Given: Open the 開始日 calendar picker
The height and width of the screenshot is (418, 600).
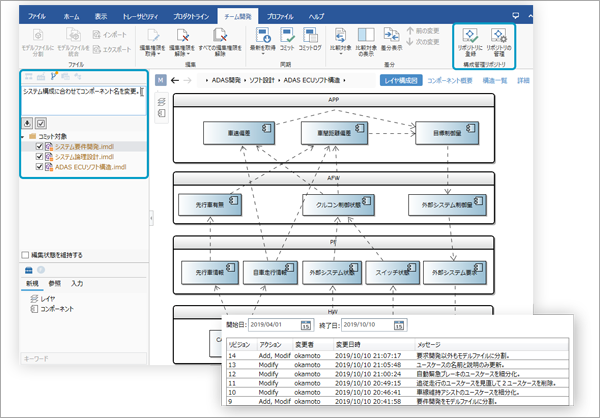Looking at the screenshot, I should (x=305, y=325).
